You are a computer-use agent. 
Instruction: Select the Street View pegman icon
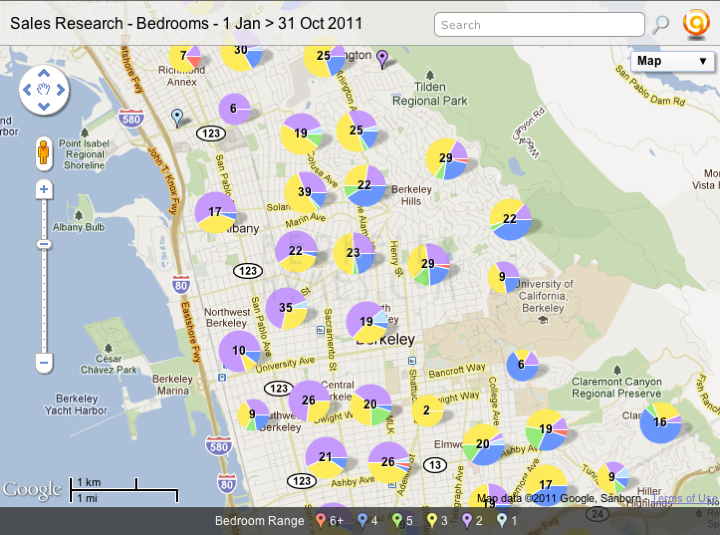click(44, 154)
